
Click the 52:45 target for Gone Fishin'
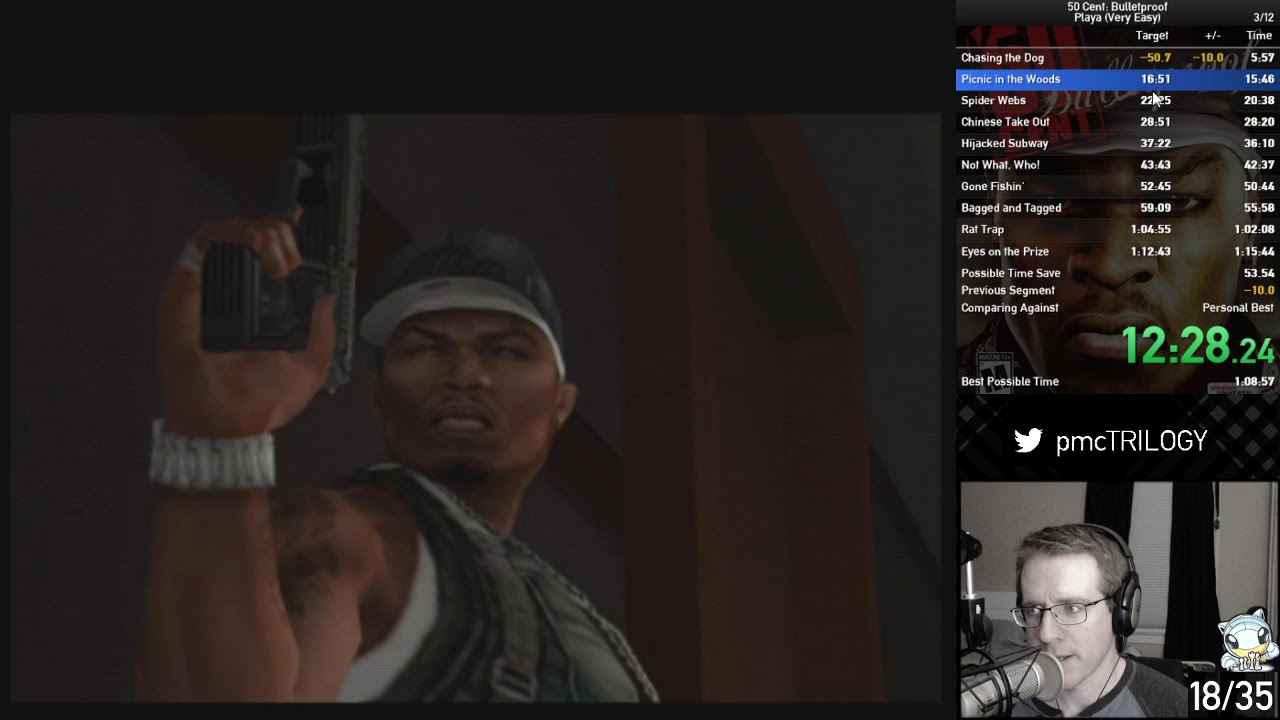[1155, 186]
